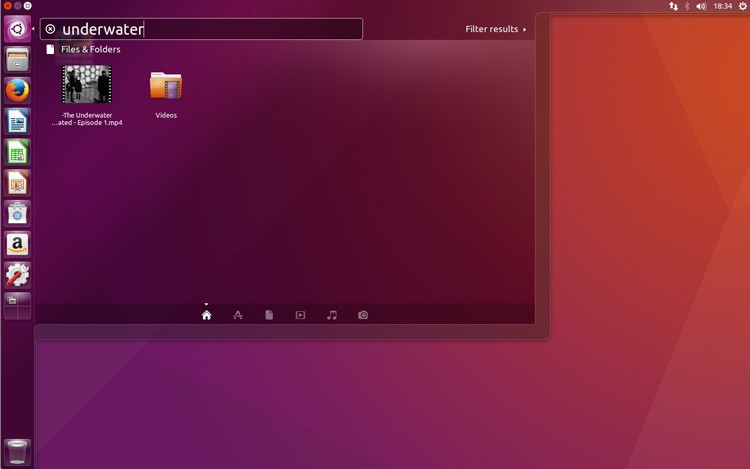Open the Bluetooth indicator
Viewport: 750px width, 469px height.
coord(687,6)
